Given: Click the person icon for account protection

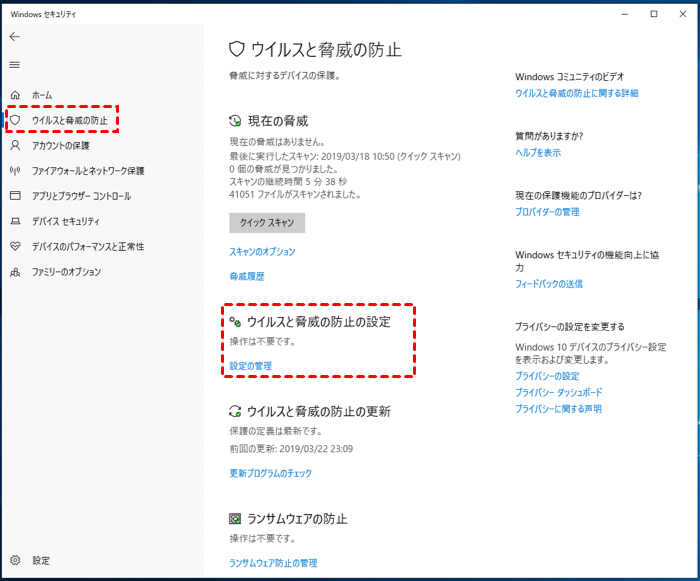Looking at the screenshot, I should pyautogui.click(x=15, y=146).
